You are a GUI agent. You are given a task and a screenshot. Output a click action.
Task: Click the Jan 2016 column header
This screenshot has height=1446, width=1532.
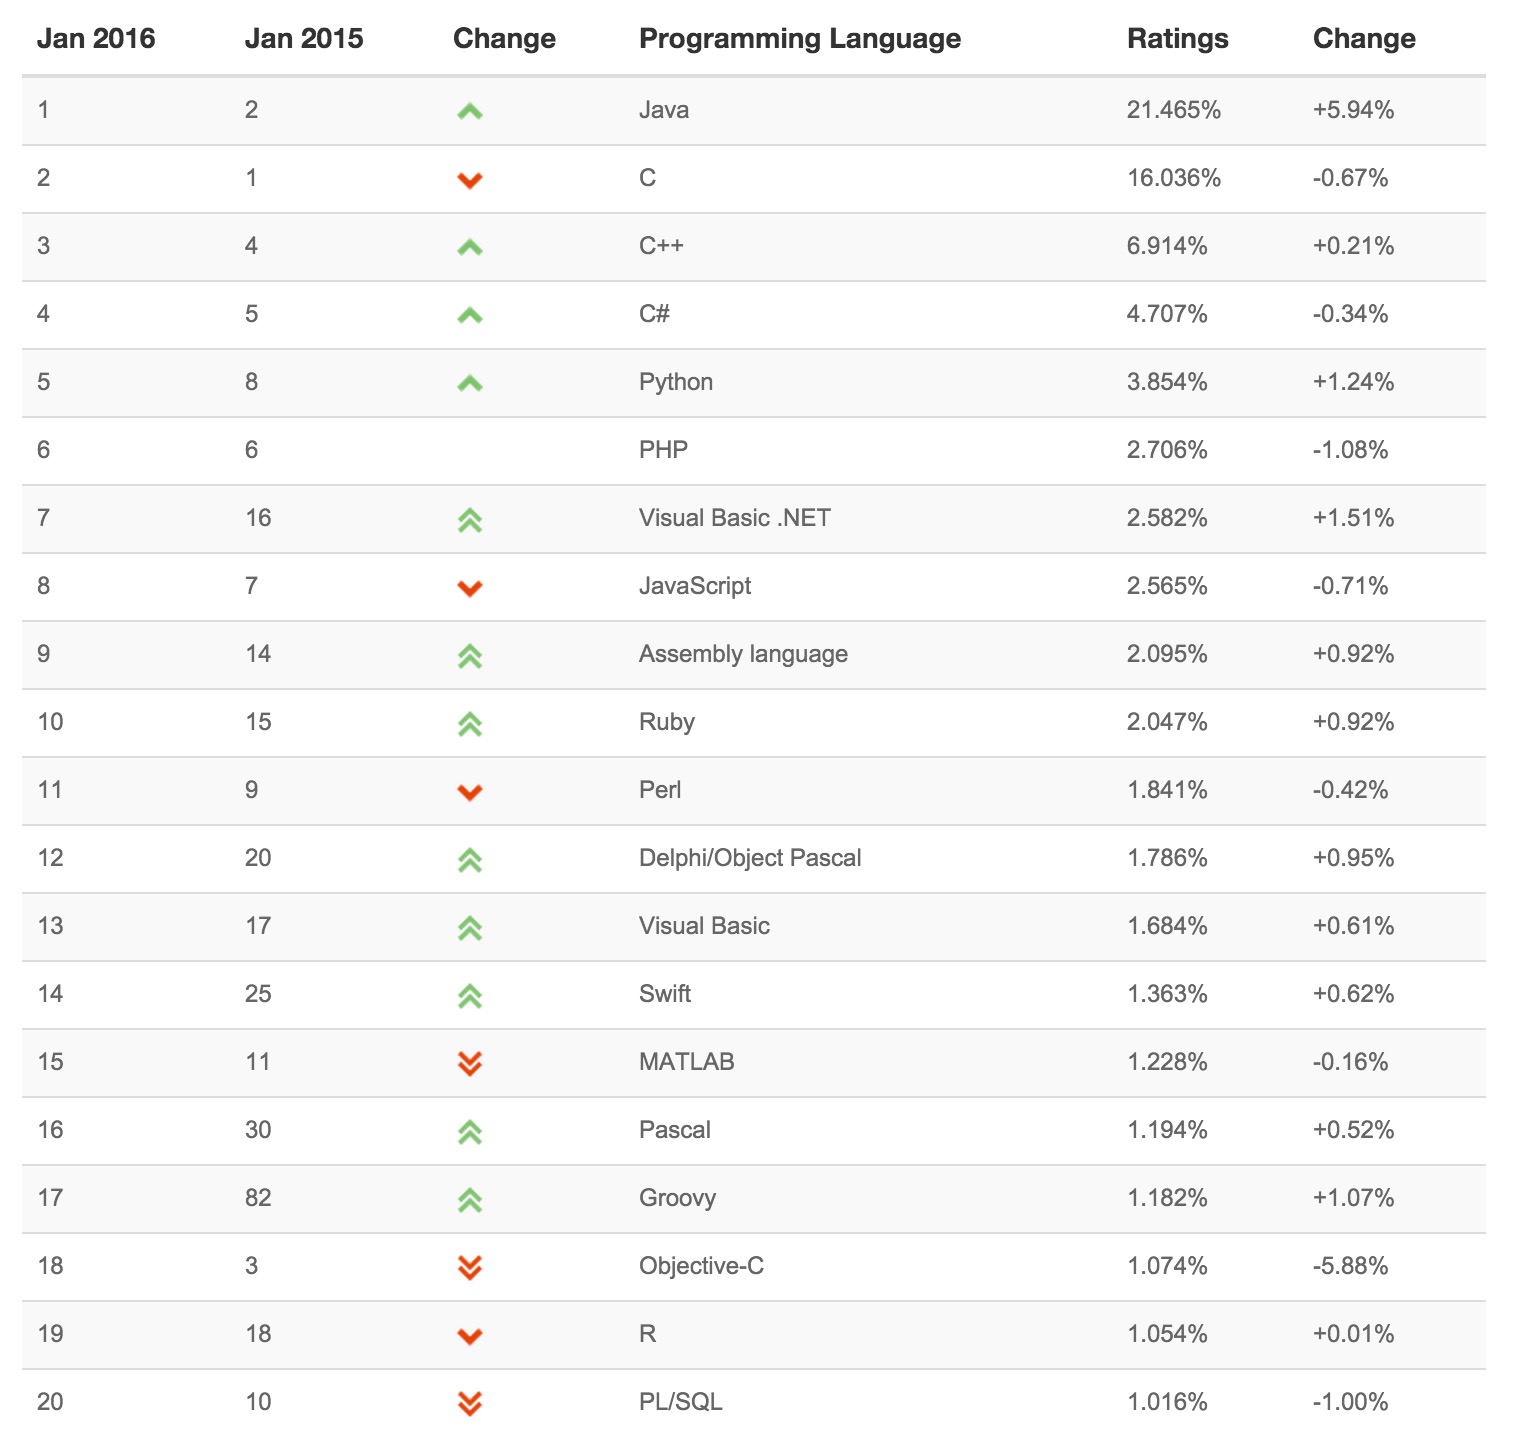pyautogui.click(x=96, y=39)
